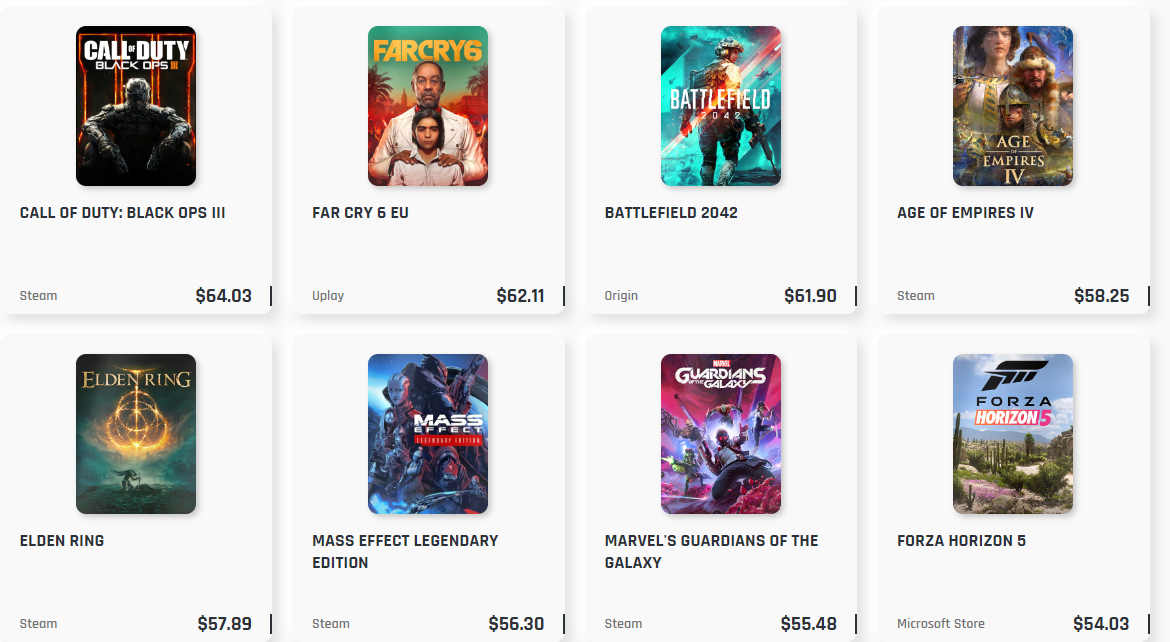The width and height of the screenshot is (1170, 642).
Task: Click MASS EFFECT LEGENDARY EDITION title
Action: pos(405,552)
